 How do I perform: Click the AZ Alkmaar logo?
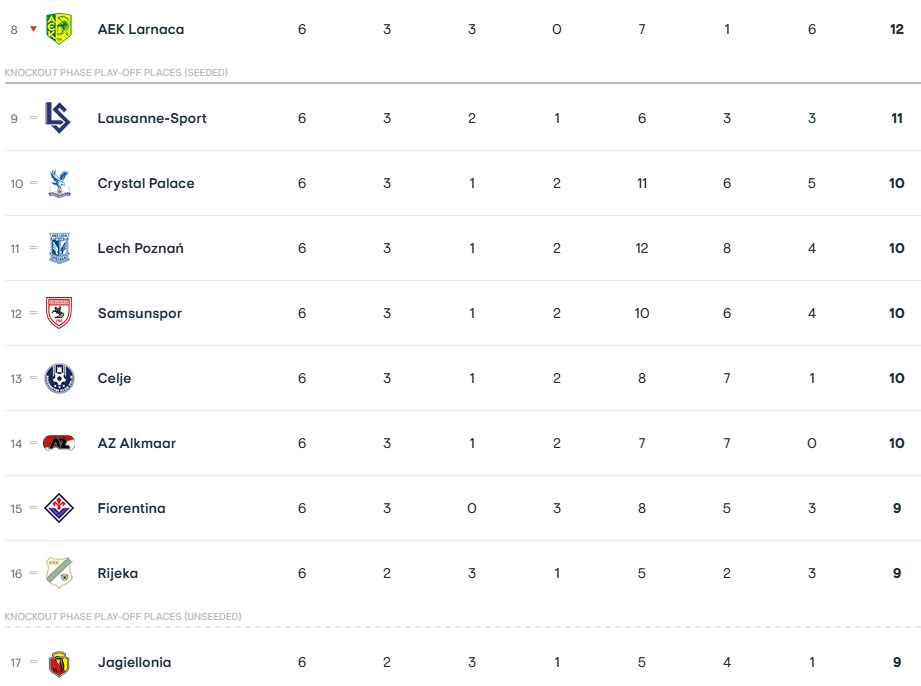[x=60, y=443]
